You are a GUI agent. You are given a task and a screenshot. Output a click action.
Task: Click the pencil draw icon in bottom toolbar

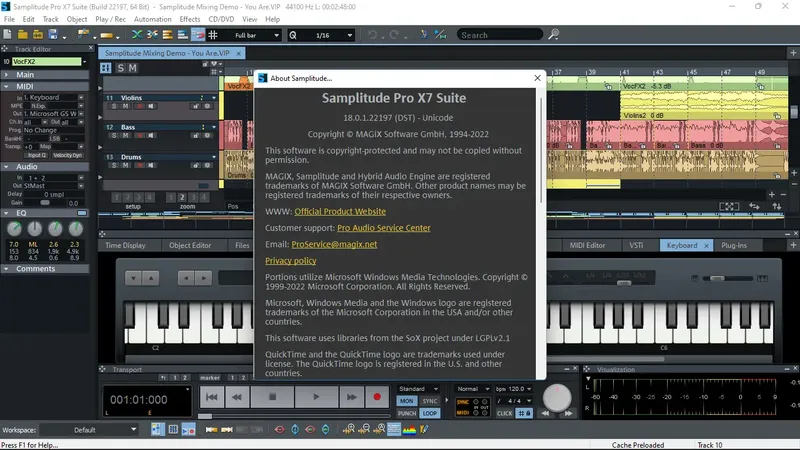(424, 430)
